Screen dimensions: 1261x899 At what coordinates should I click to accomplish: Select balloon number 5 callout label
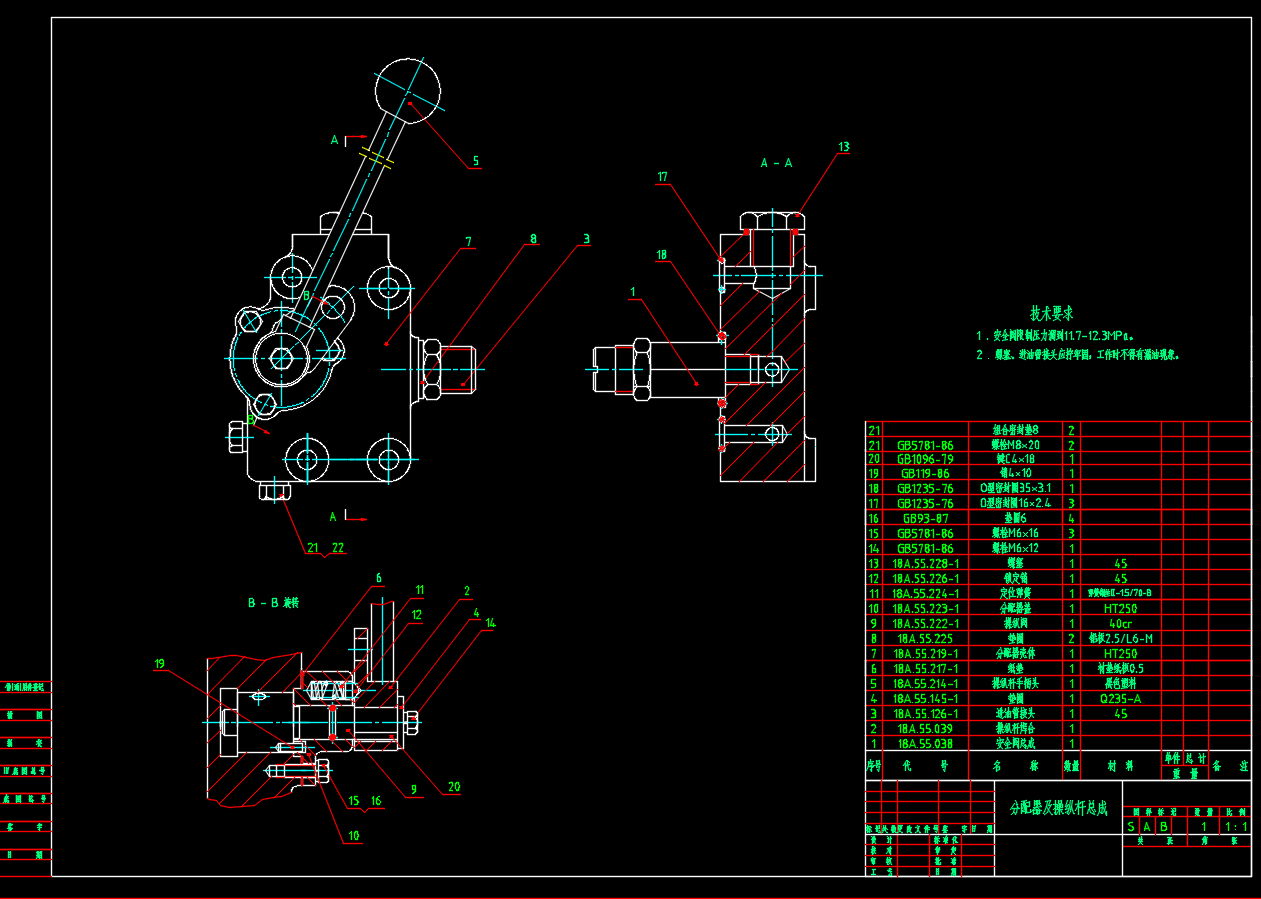(475, 161)
